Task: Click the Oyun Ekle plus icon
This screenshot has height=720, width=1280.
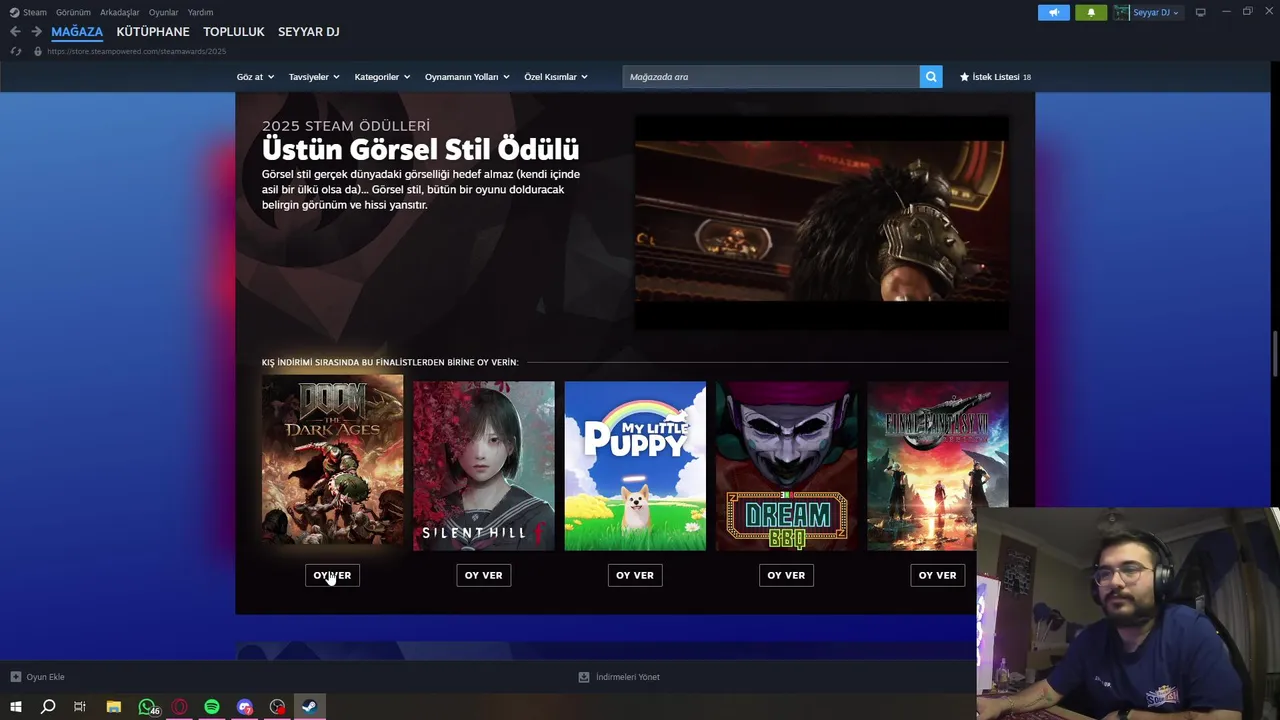Action: tap(15, 677)
